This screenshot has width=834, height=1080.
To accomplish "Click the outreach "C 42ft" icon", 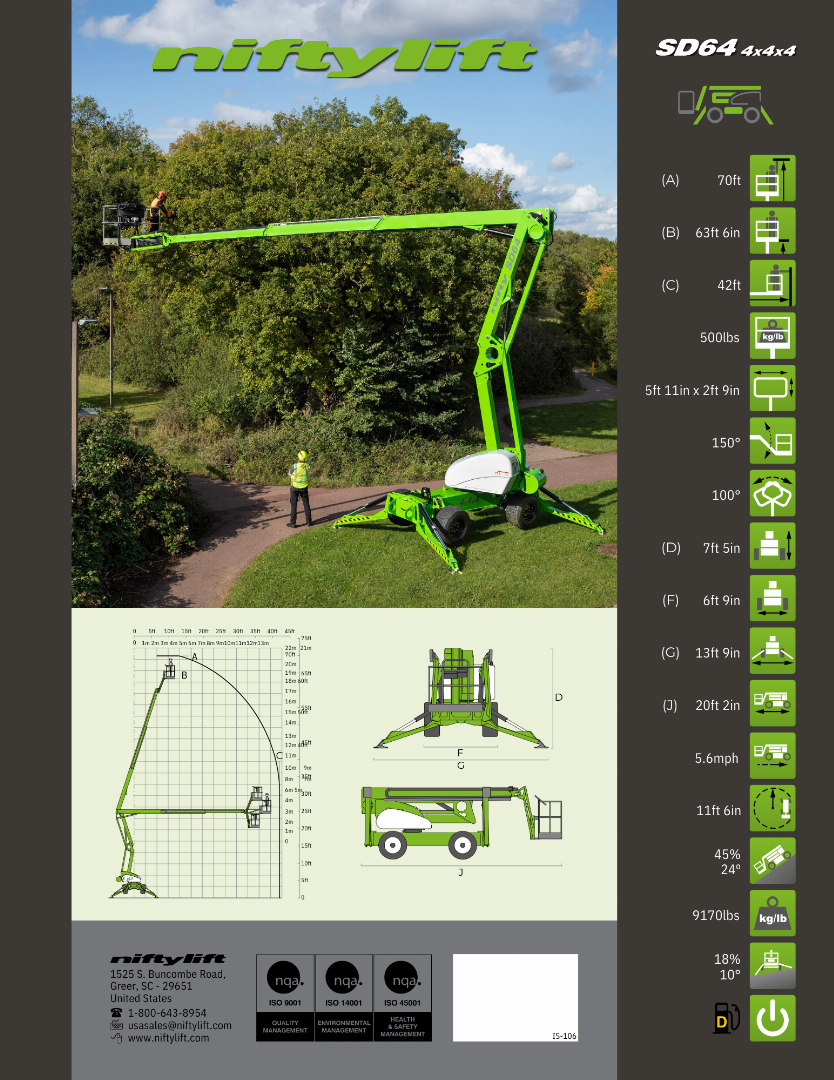I will (x=771, y=284).
